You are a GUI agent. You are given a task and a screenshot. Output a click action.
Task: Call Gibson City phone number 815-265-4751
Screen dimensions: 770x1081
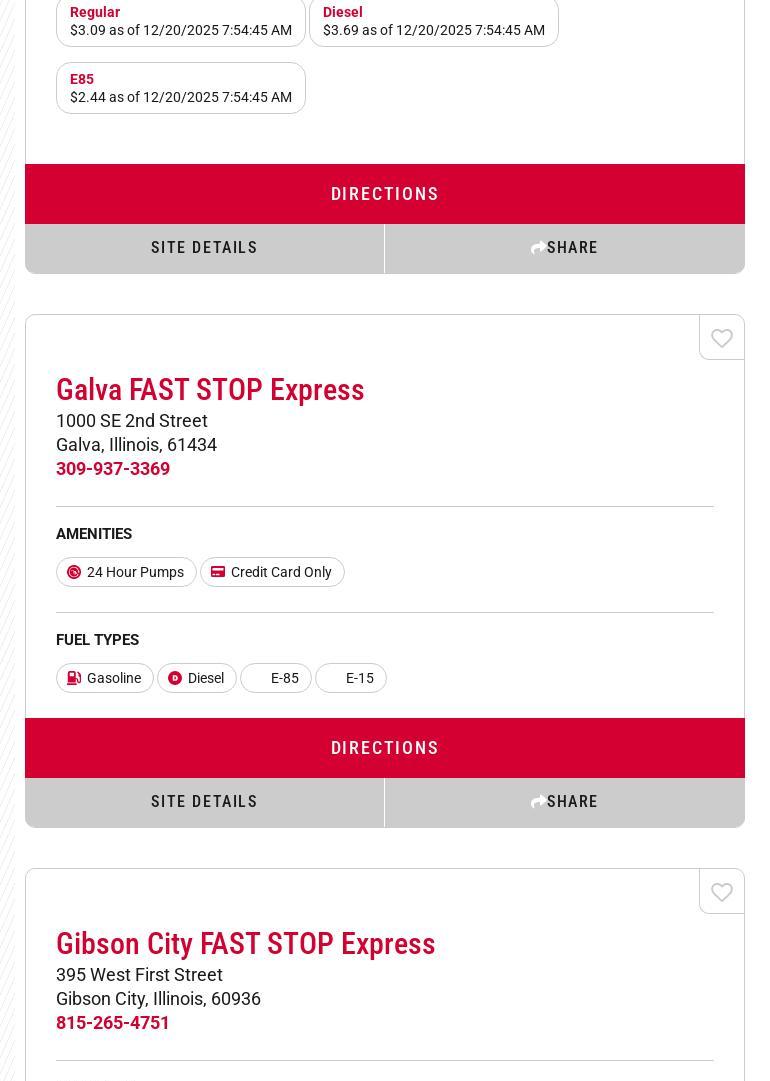pyautogui.click(x=113, y=1022)
